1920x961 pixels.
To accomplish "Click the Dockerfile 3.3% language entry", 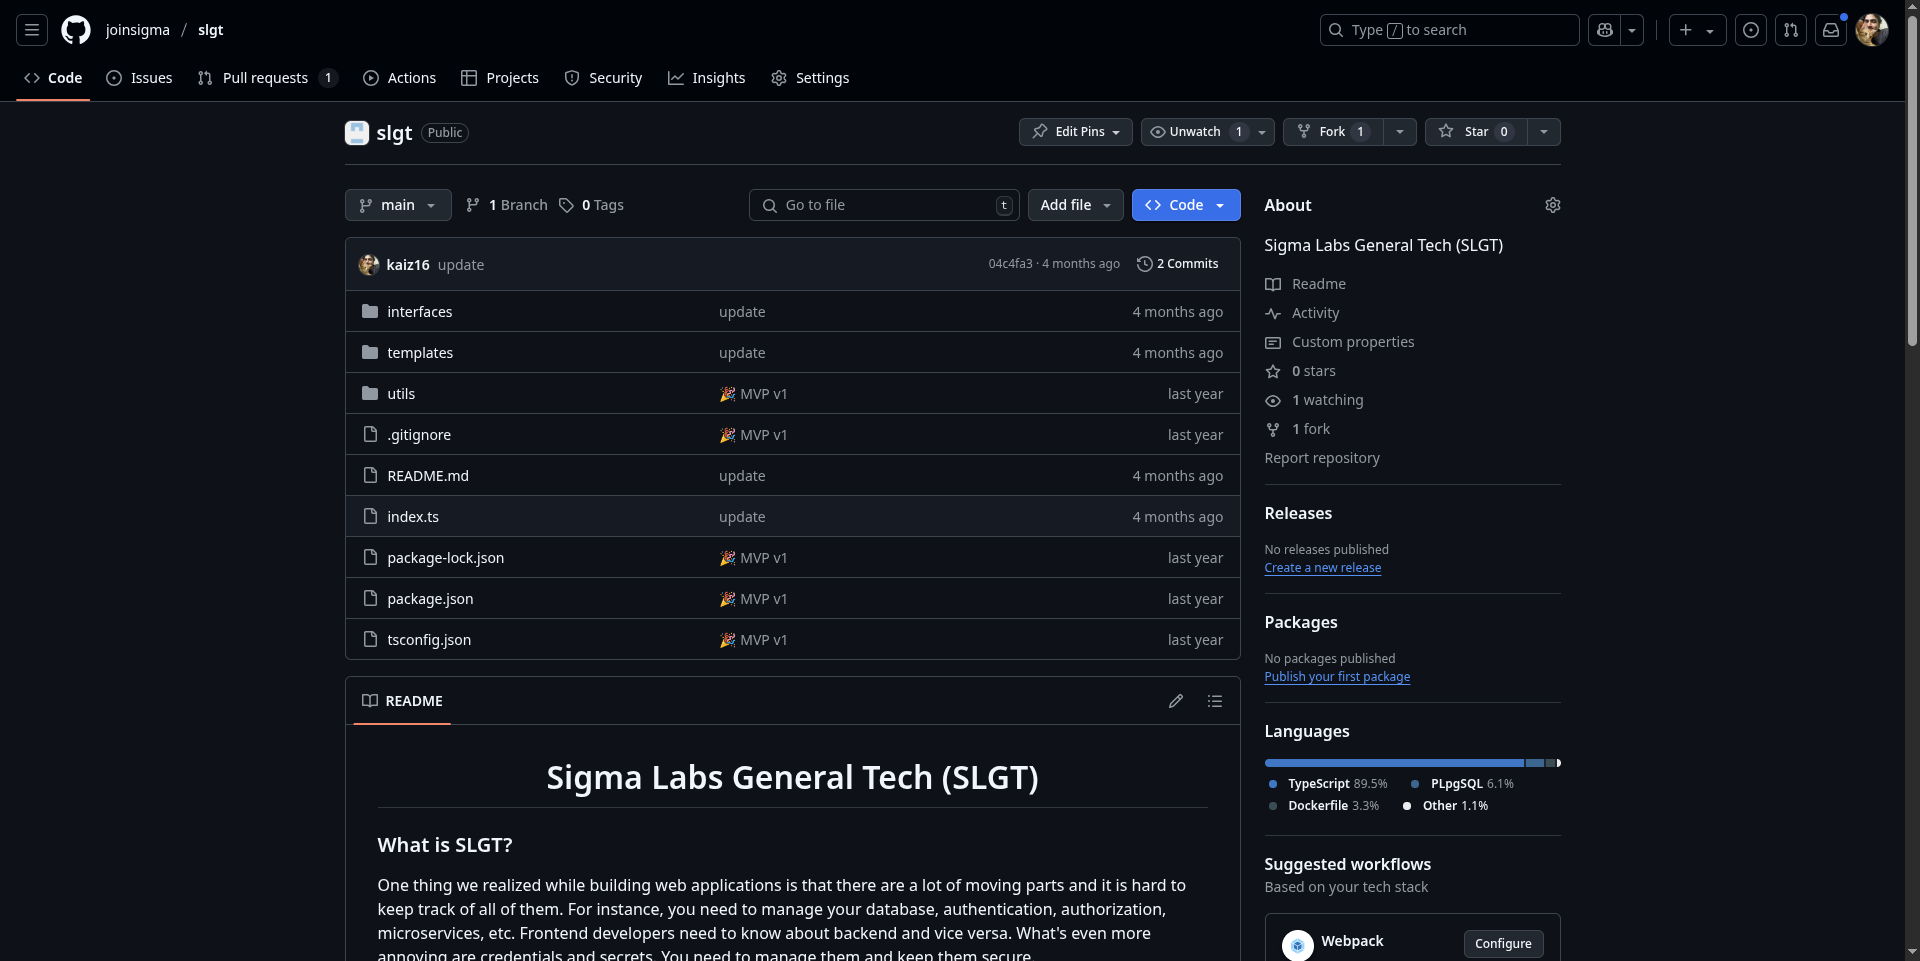I will tap(1323, 806).
